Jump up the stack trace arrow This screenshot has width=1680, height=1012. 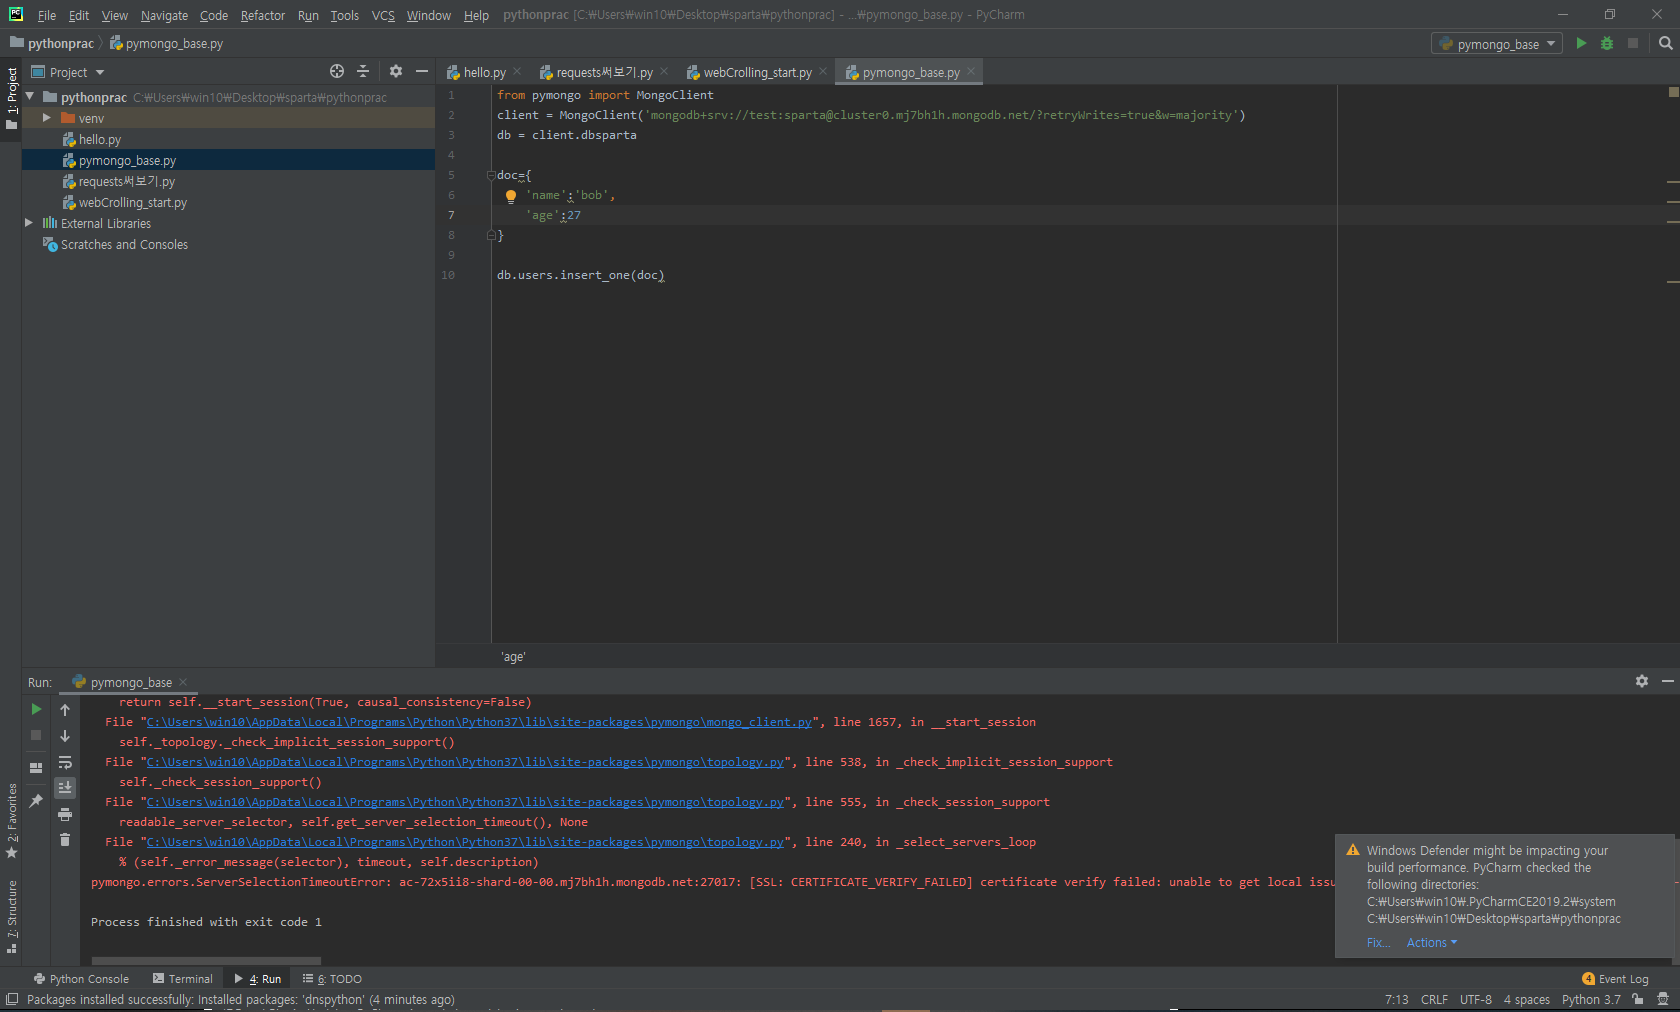click(65, 710)
